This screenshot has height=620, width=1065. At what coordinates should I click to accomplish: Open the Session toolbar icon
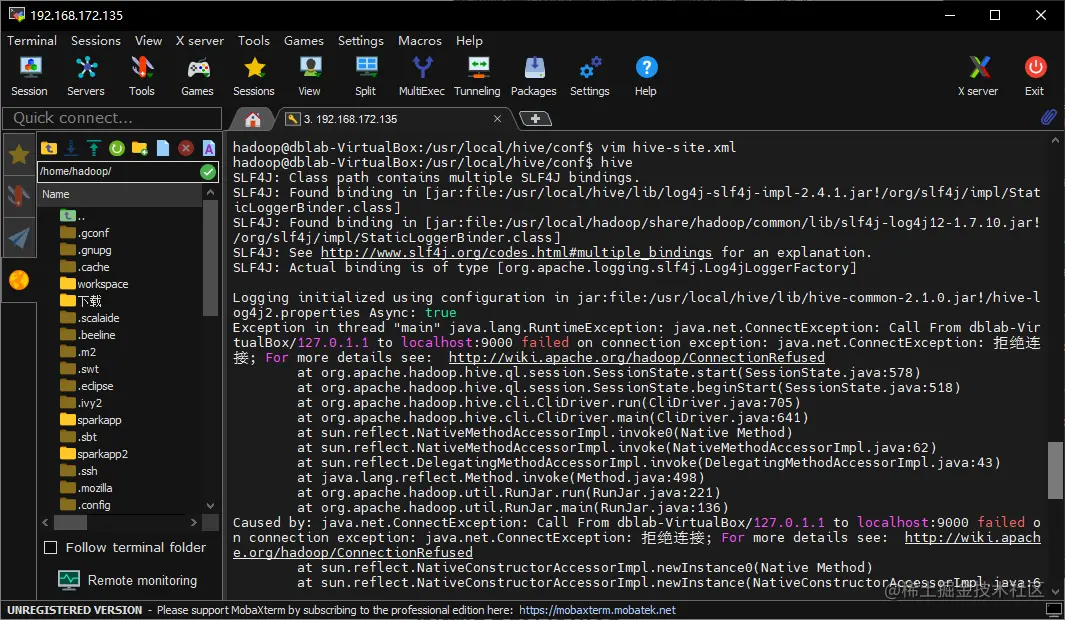tap(29, 76)
